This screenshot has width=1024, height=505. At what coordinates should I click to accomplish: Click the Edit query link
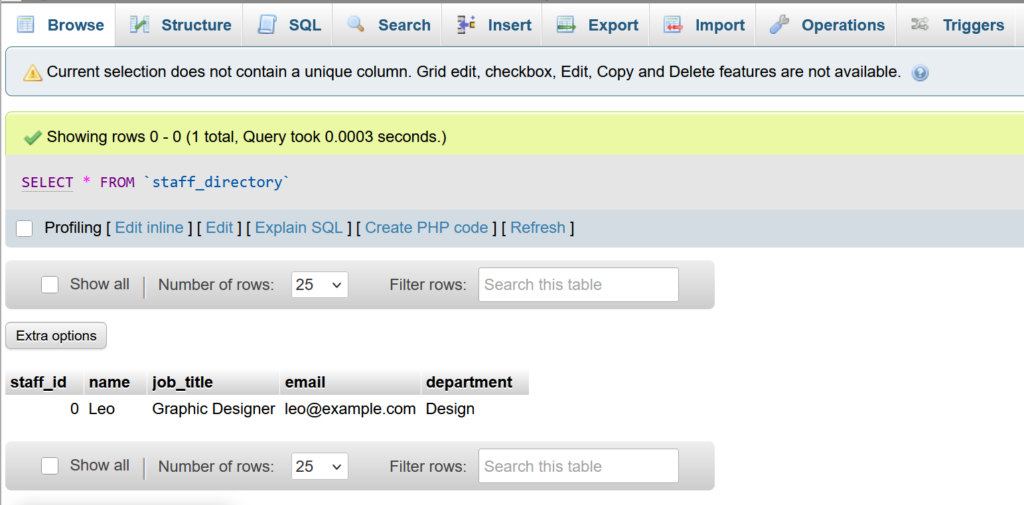tap(219, 228)
